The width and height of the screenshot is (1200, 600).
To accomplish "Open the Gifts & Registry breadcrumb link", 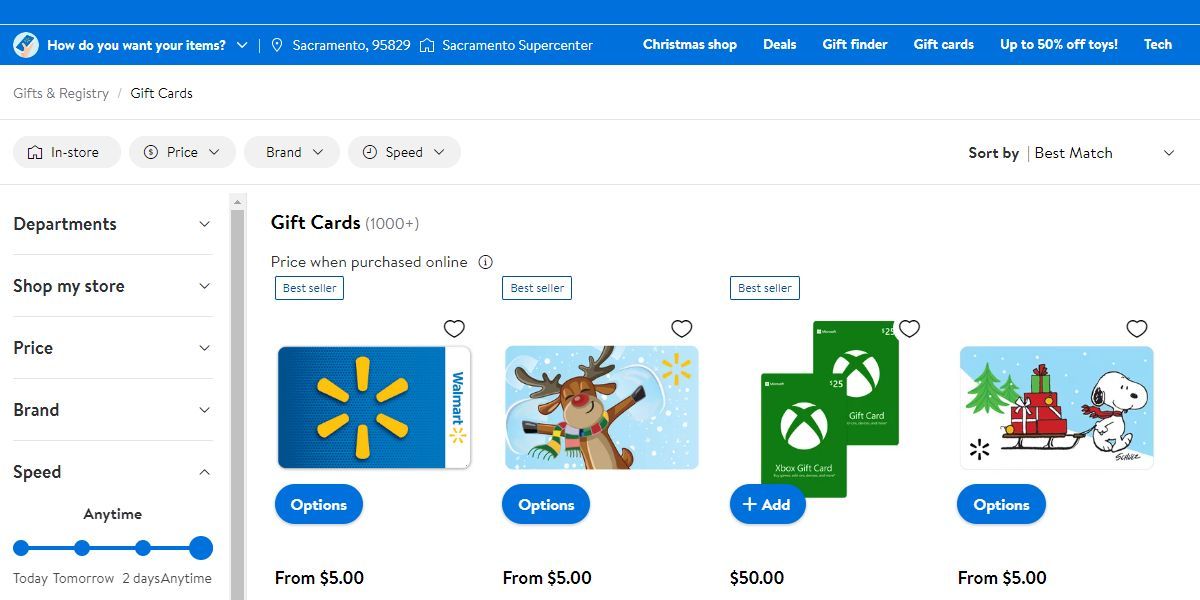I will click(61, 93).
